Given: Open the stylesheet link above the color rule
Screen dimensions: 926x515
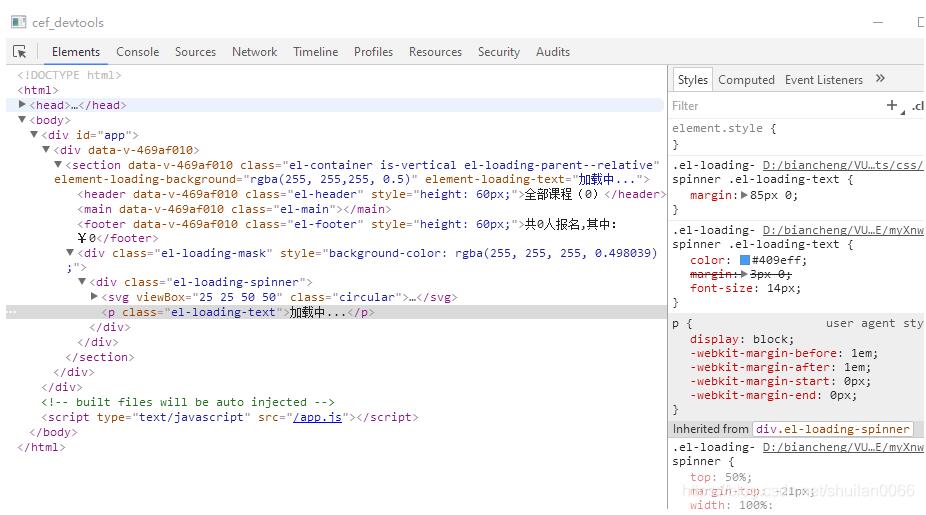Looking at the screenshot, I should tap(843, 230).
